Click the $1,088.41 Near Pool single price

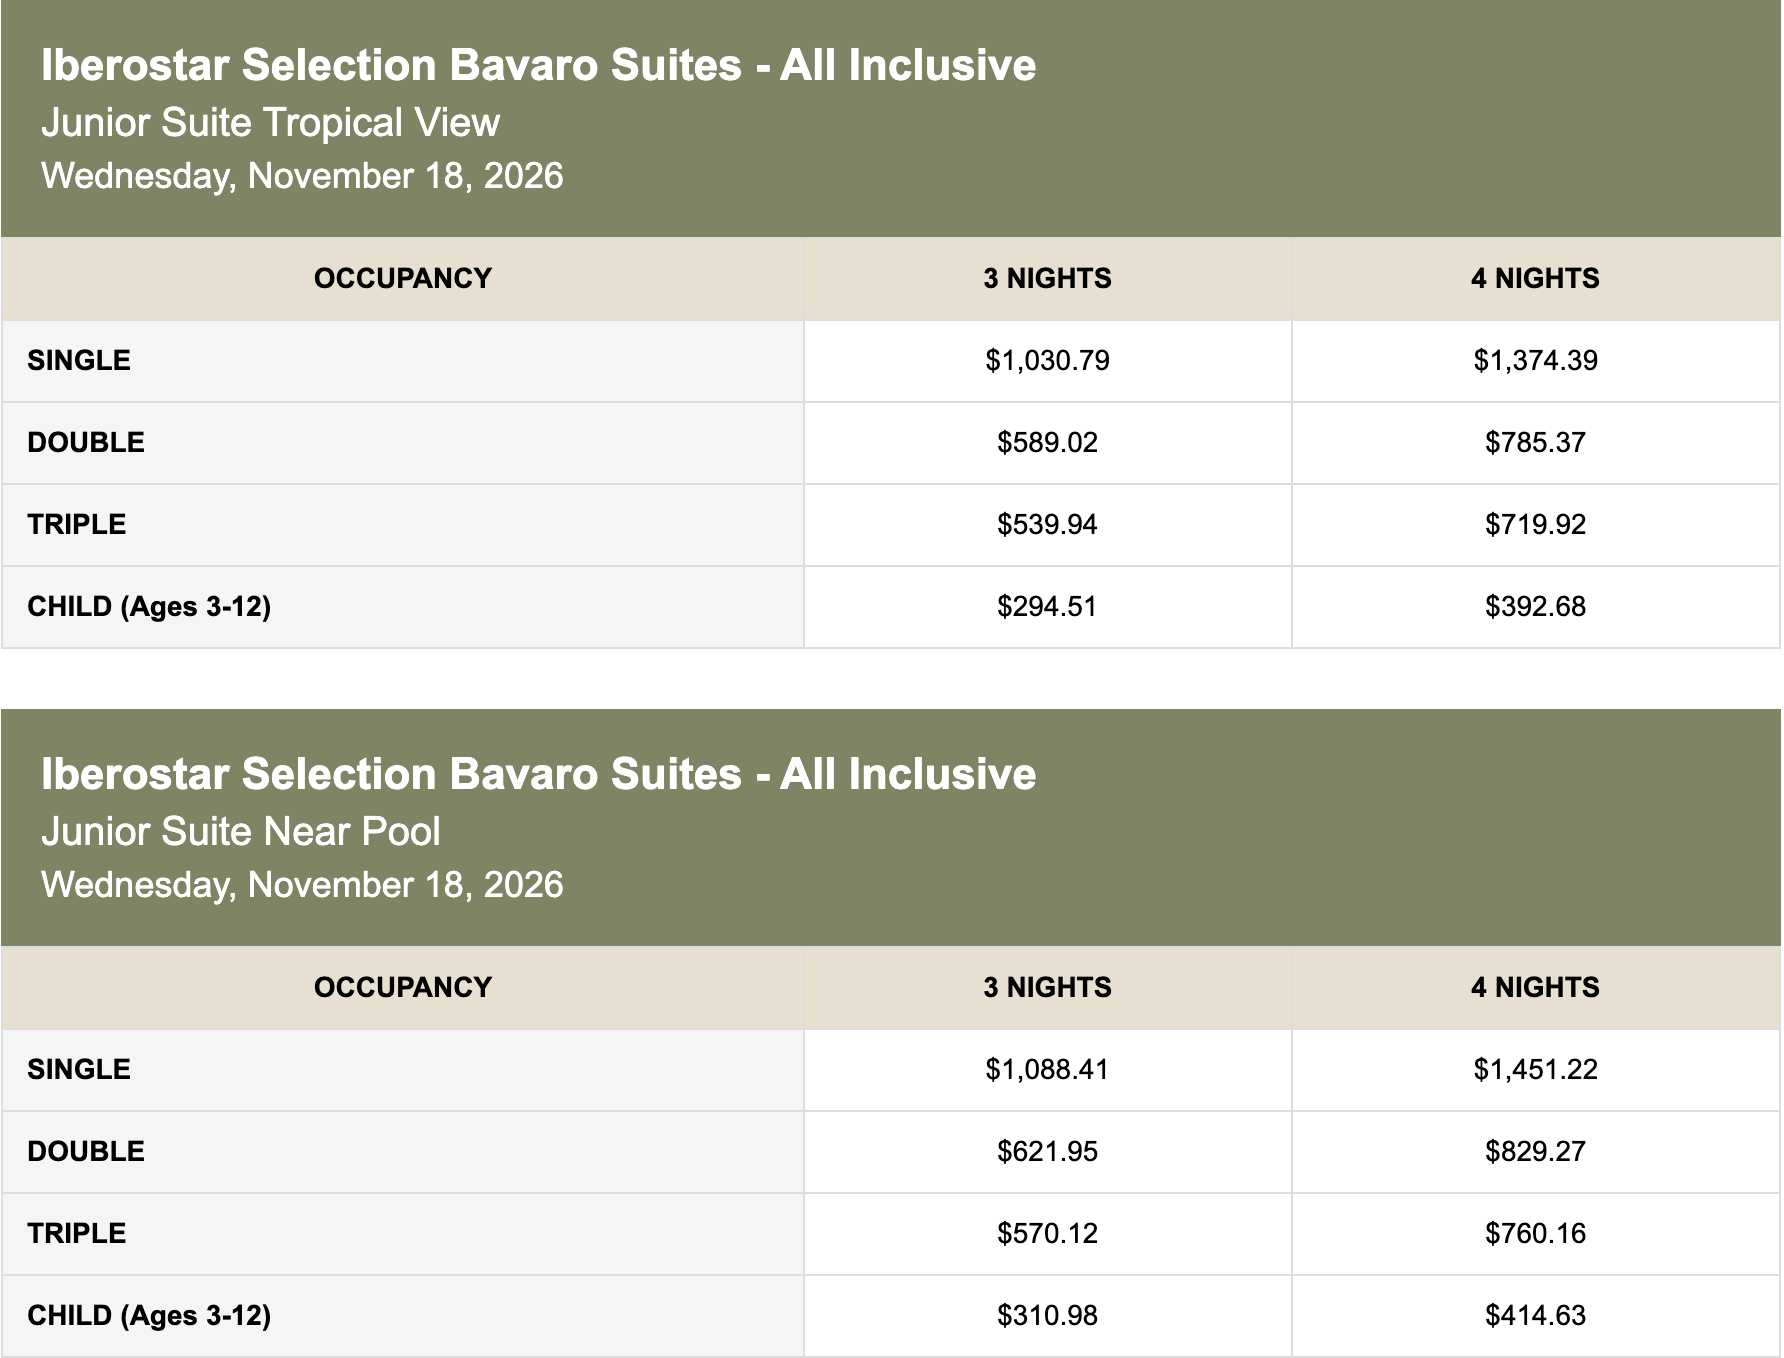(1047, 1069)
